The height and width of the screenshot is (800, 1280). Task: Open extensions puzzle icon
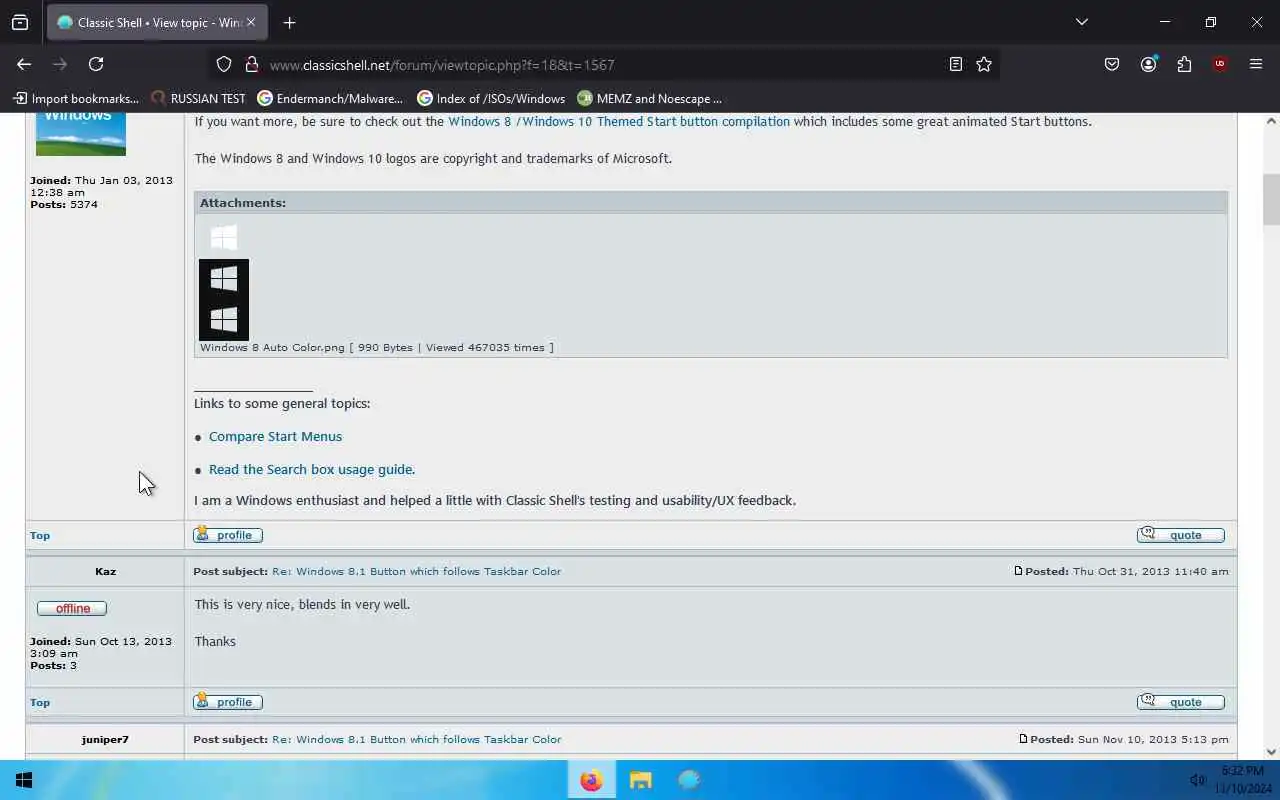[1184, 64]
